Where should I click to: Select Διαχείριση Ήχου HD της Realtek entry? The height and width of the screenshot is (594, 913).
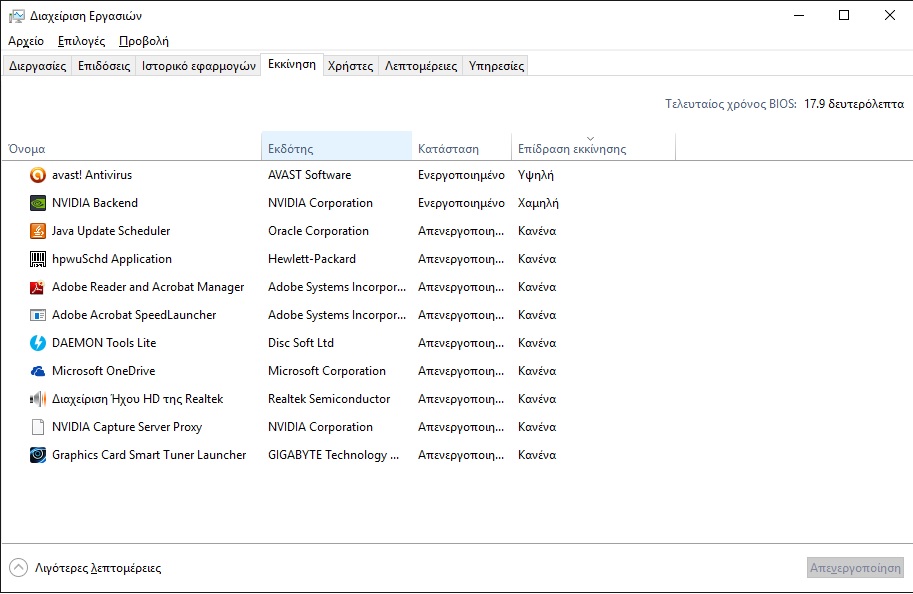(x=137, y=399)
